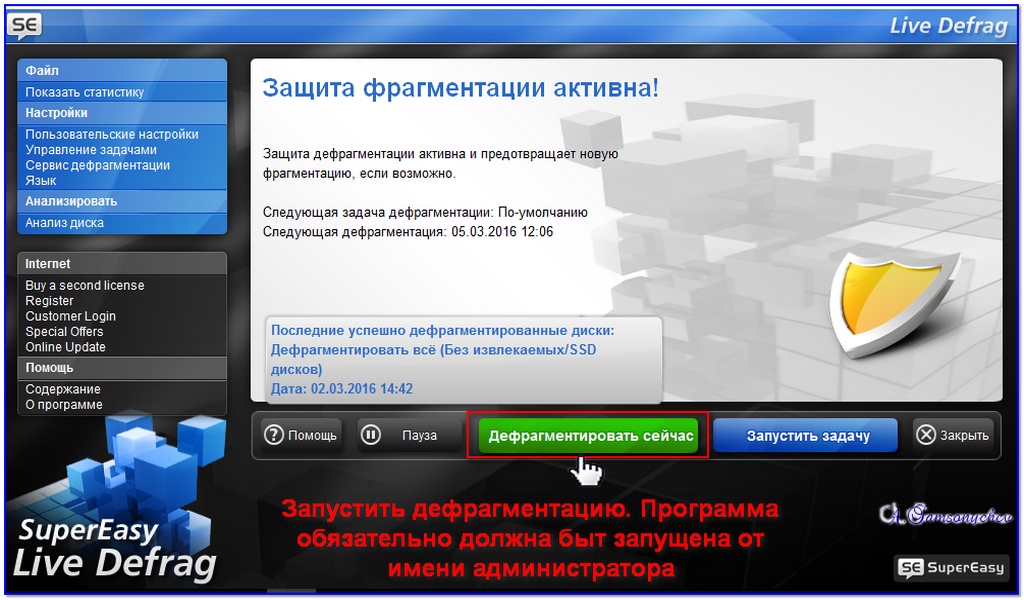The width and height of the screenshot is (1024, 600).
Task: Click Последние успешно дефрагментированные диски text
Action: pyautogui.click(x=443, y=330)
